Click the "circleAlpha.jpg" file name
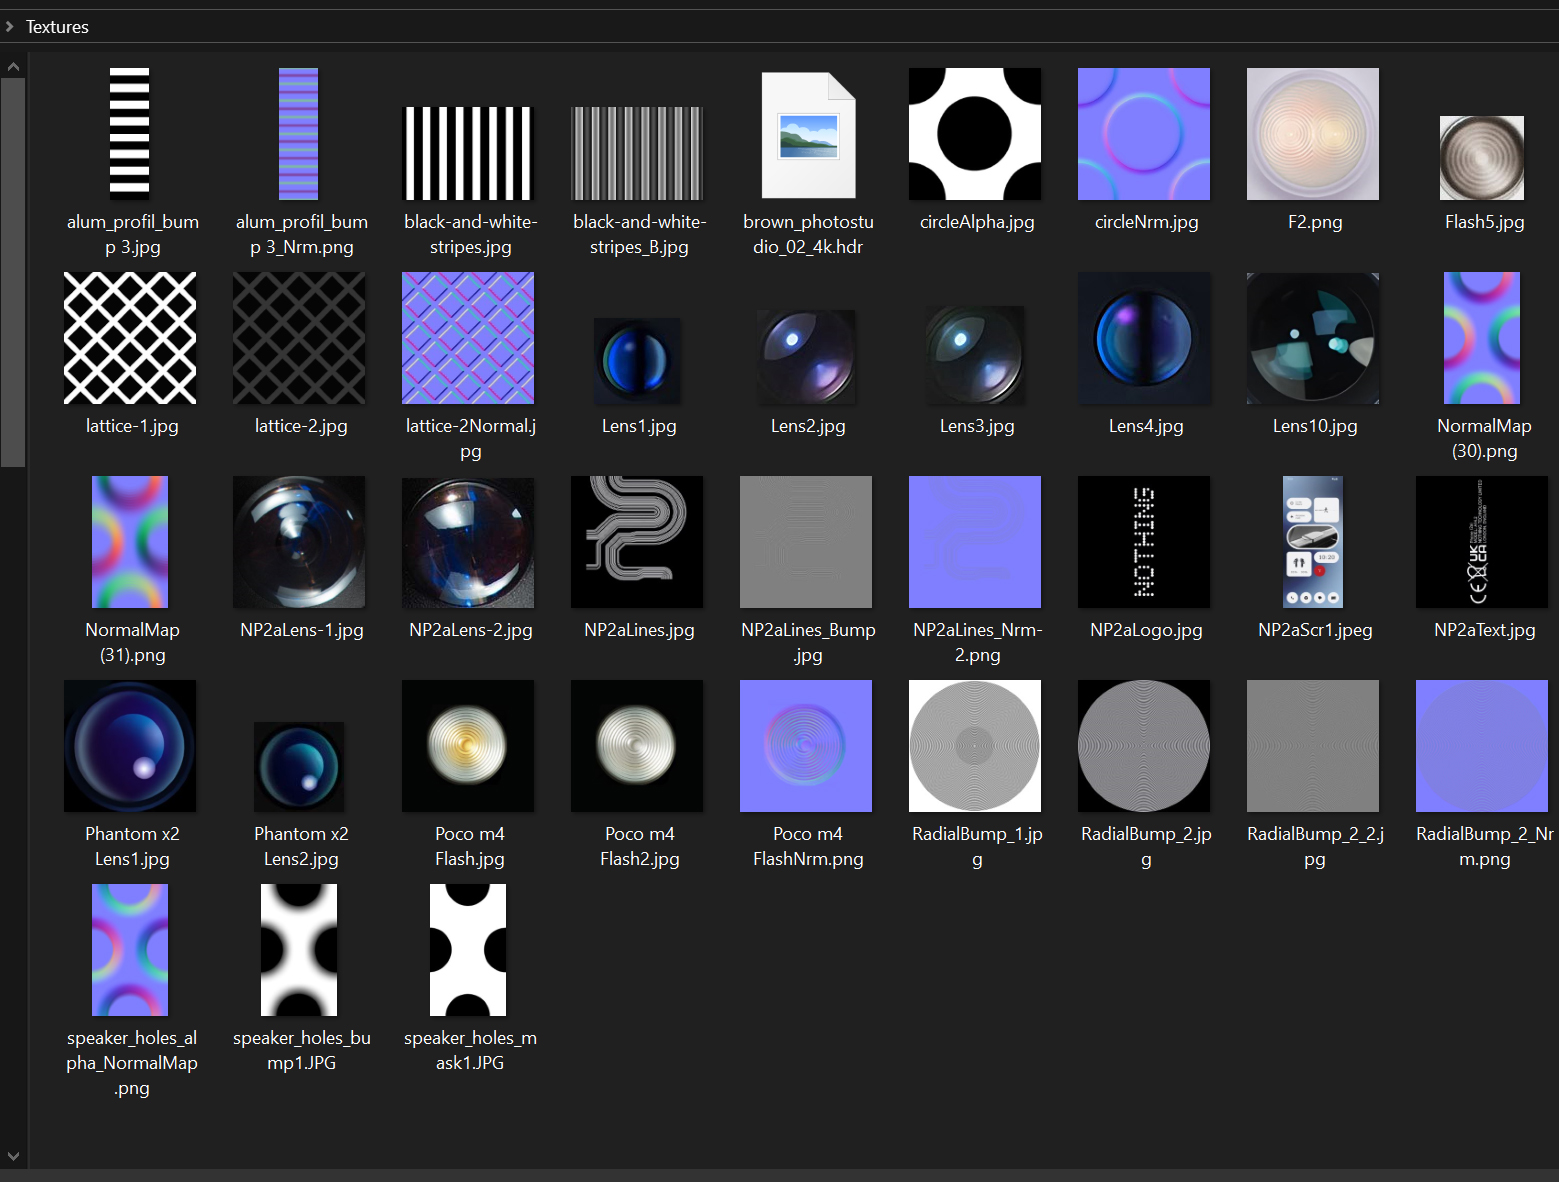1559x1182 pixels. tap(977, 222)
